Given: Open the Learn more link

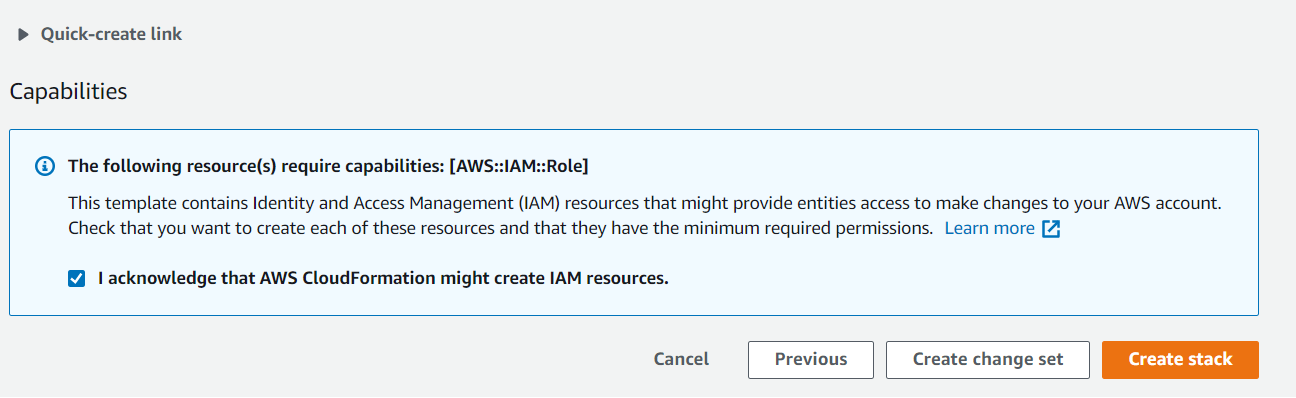Looking at the screenshot, I should pyautogui.click(x=989, y=228).
